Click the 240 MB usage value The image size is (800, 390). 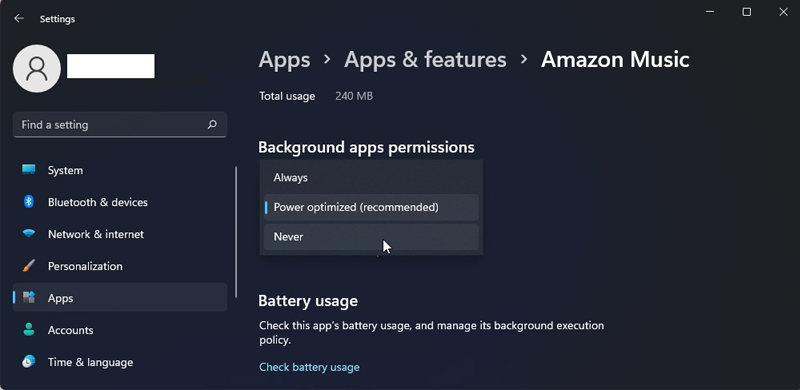(354, 96)
